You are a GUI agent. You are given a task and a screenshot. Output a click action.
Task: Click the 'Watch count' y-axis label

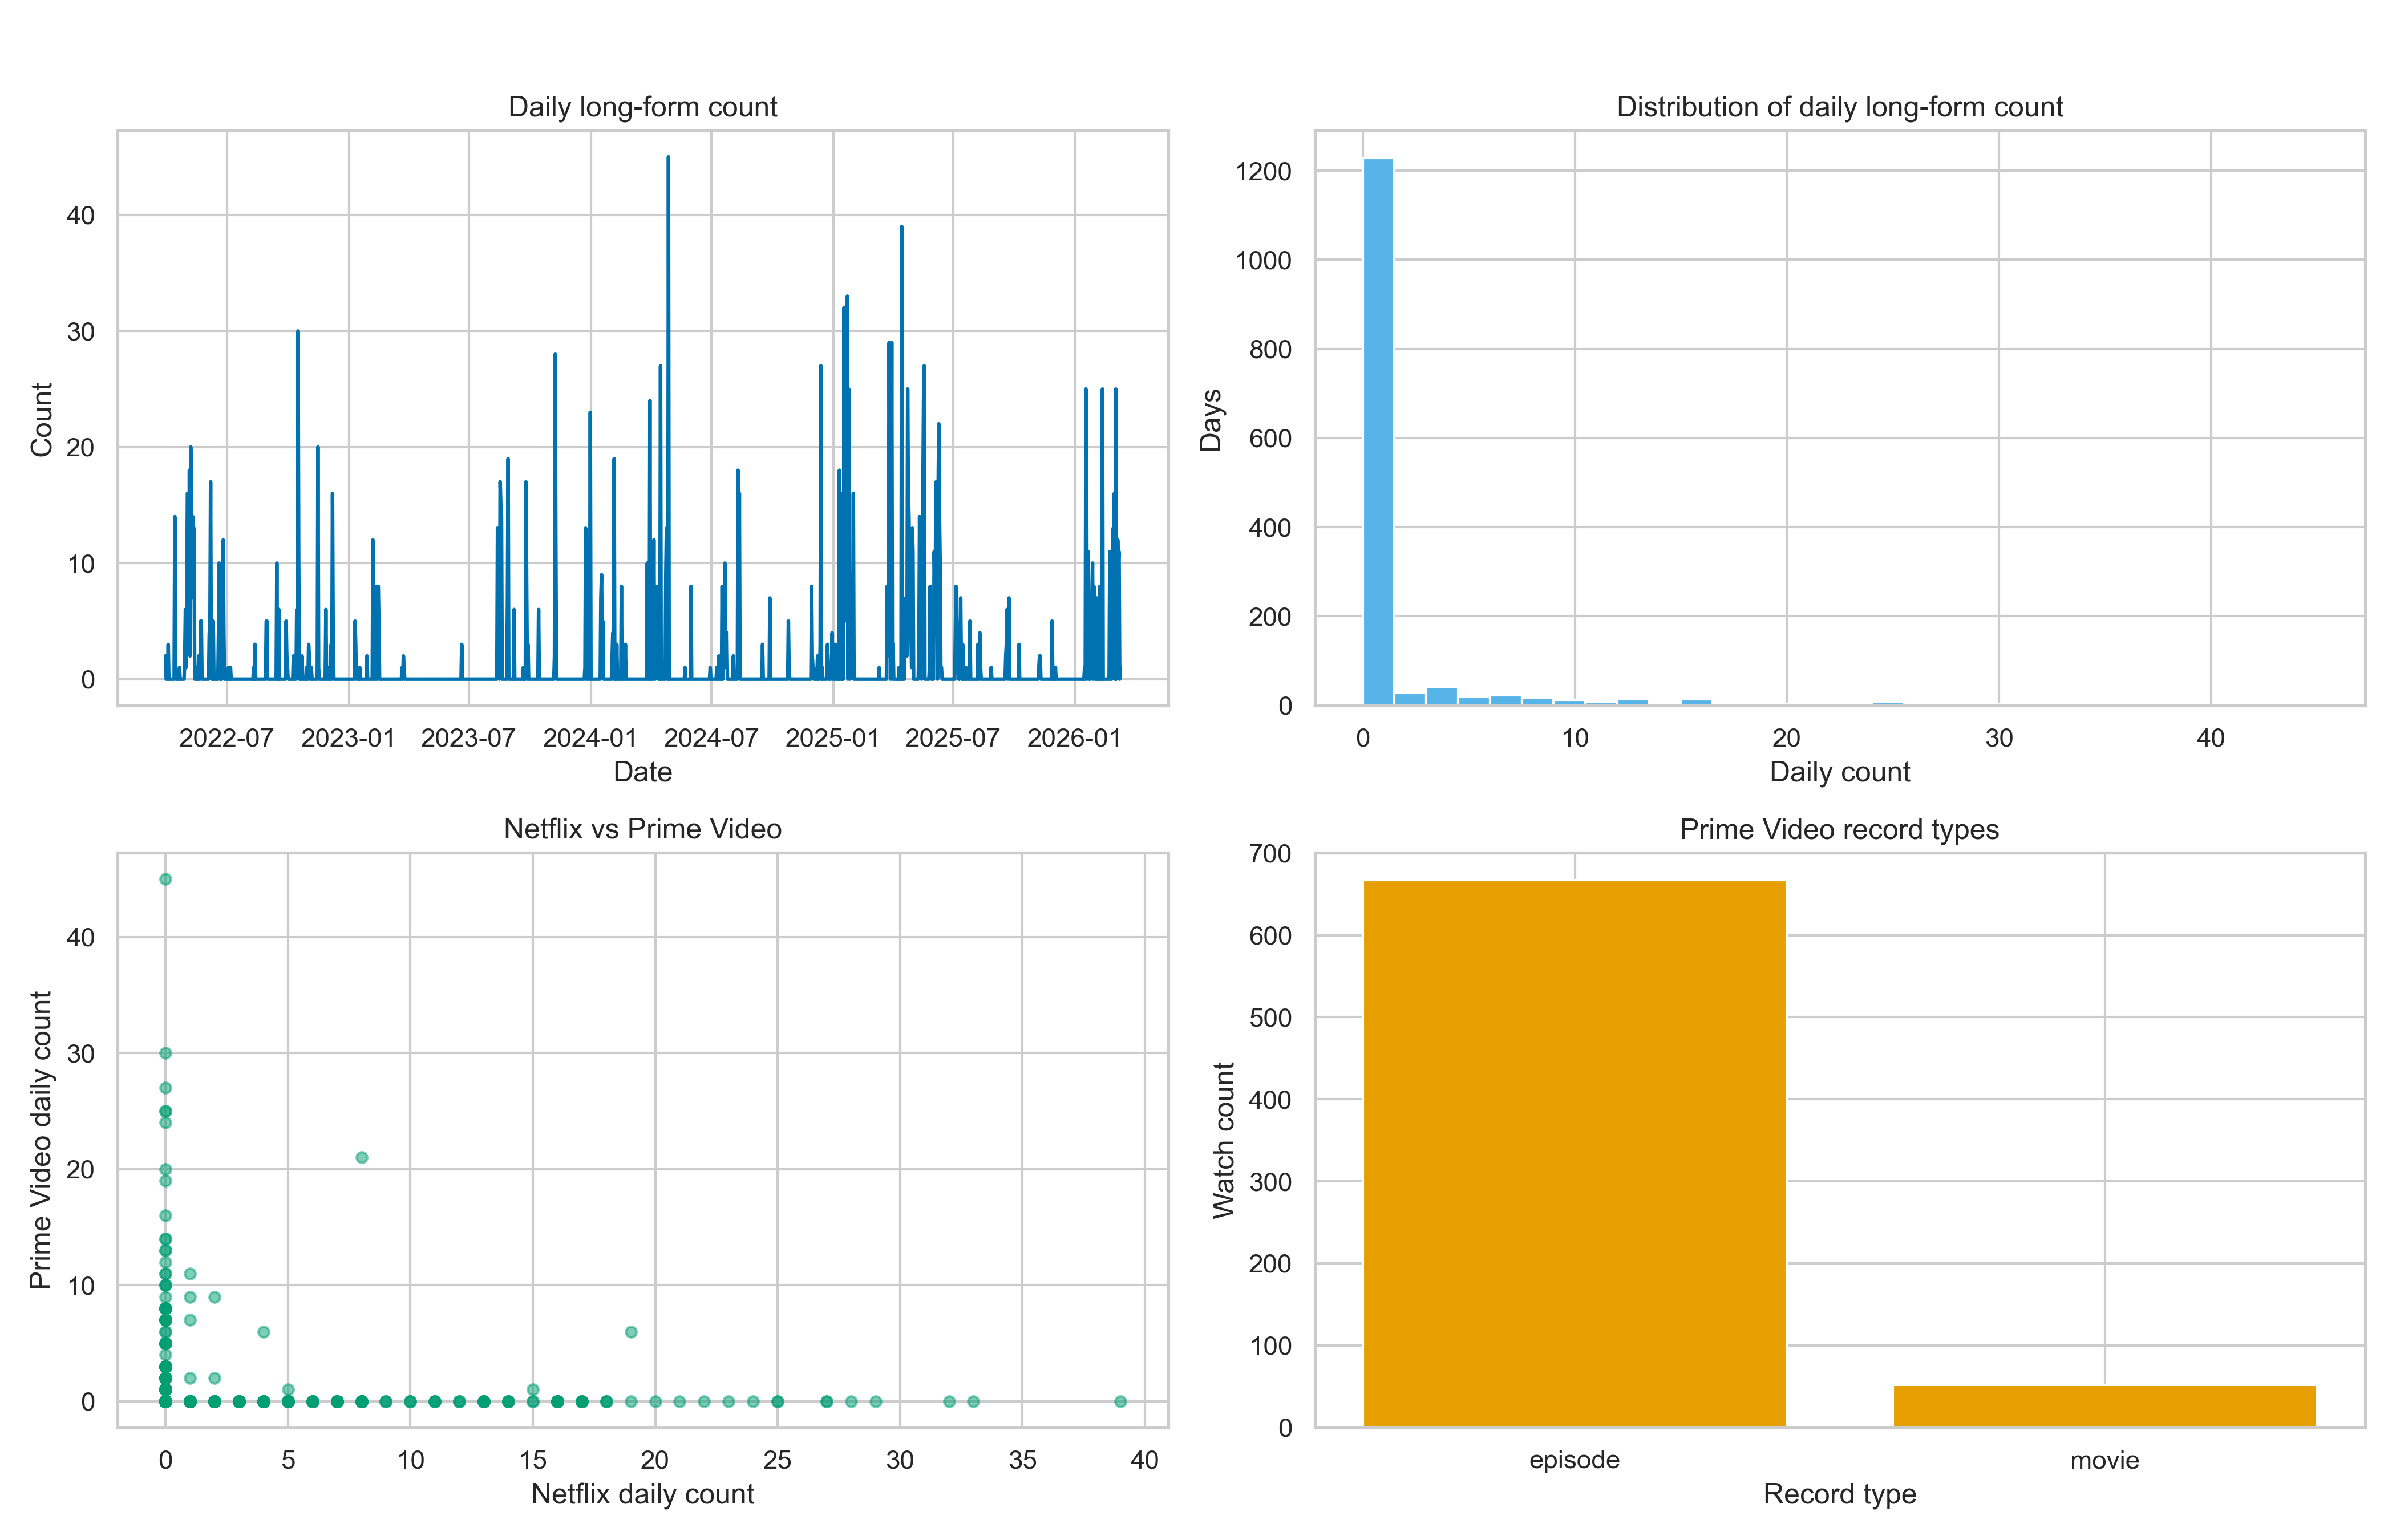pyautogui.click(x=1224, y=1140)
